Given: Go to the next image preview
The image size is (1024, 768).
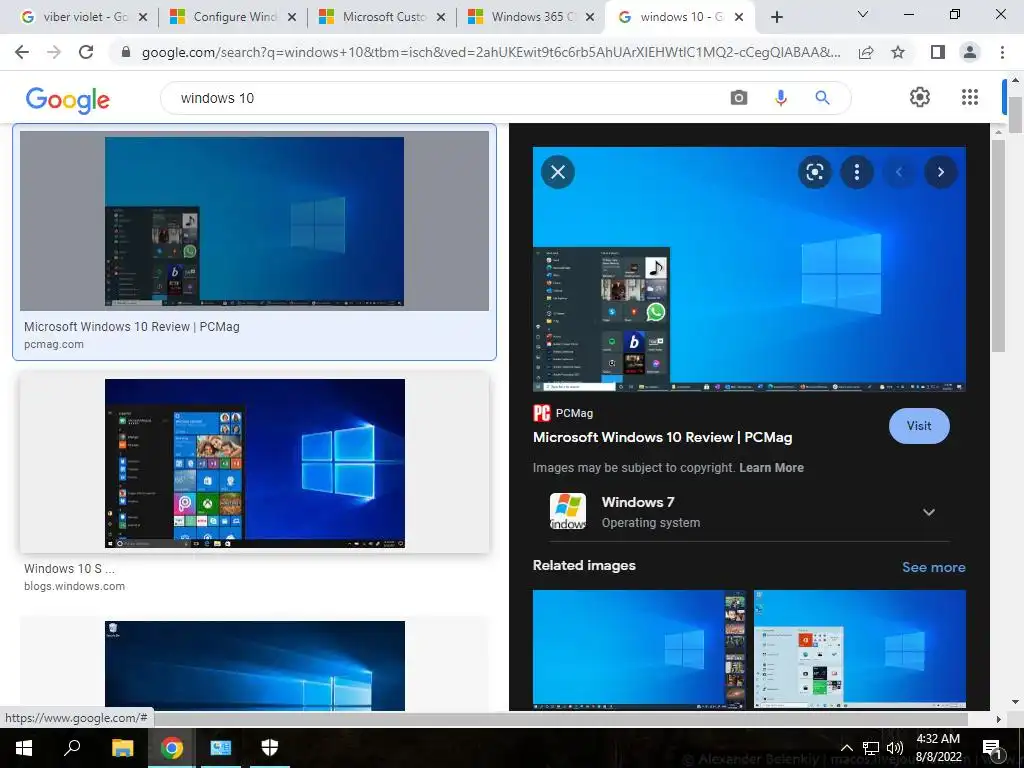Looking at the screenshot, I should click(x=940, y=172).
